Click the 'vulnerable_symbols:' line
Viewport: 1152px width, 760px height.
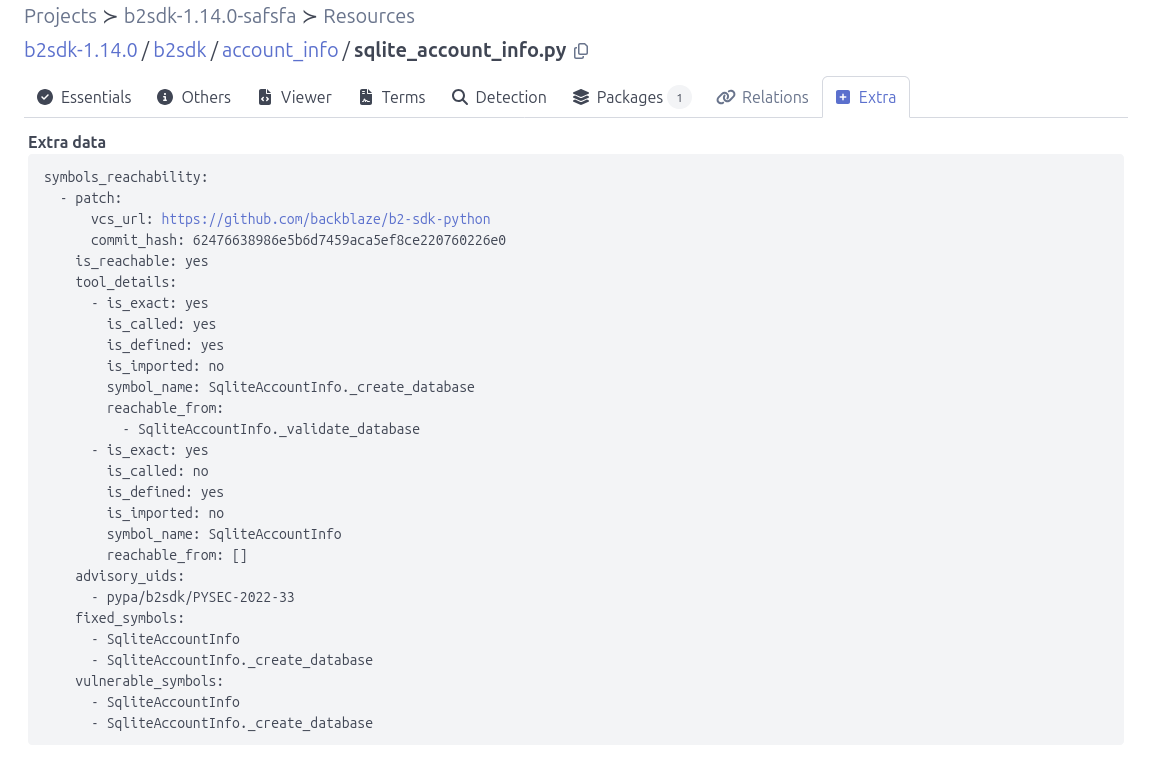tap(149, 681)
